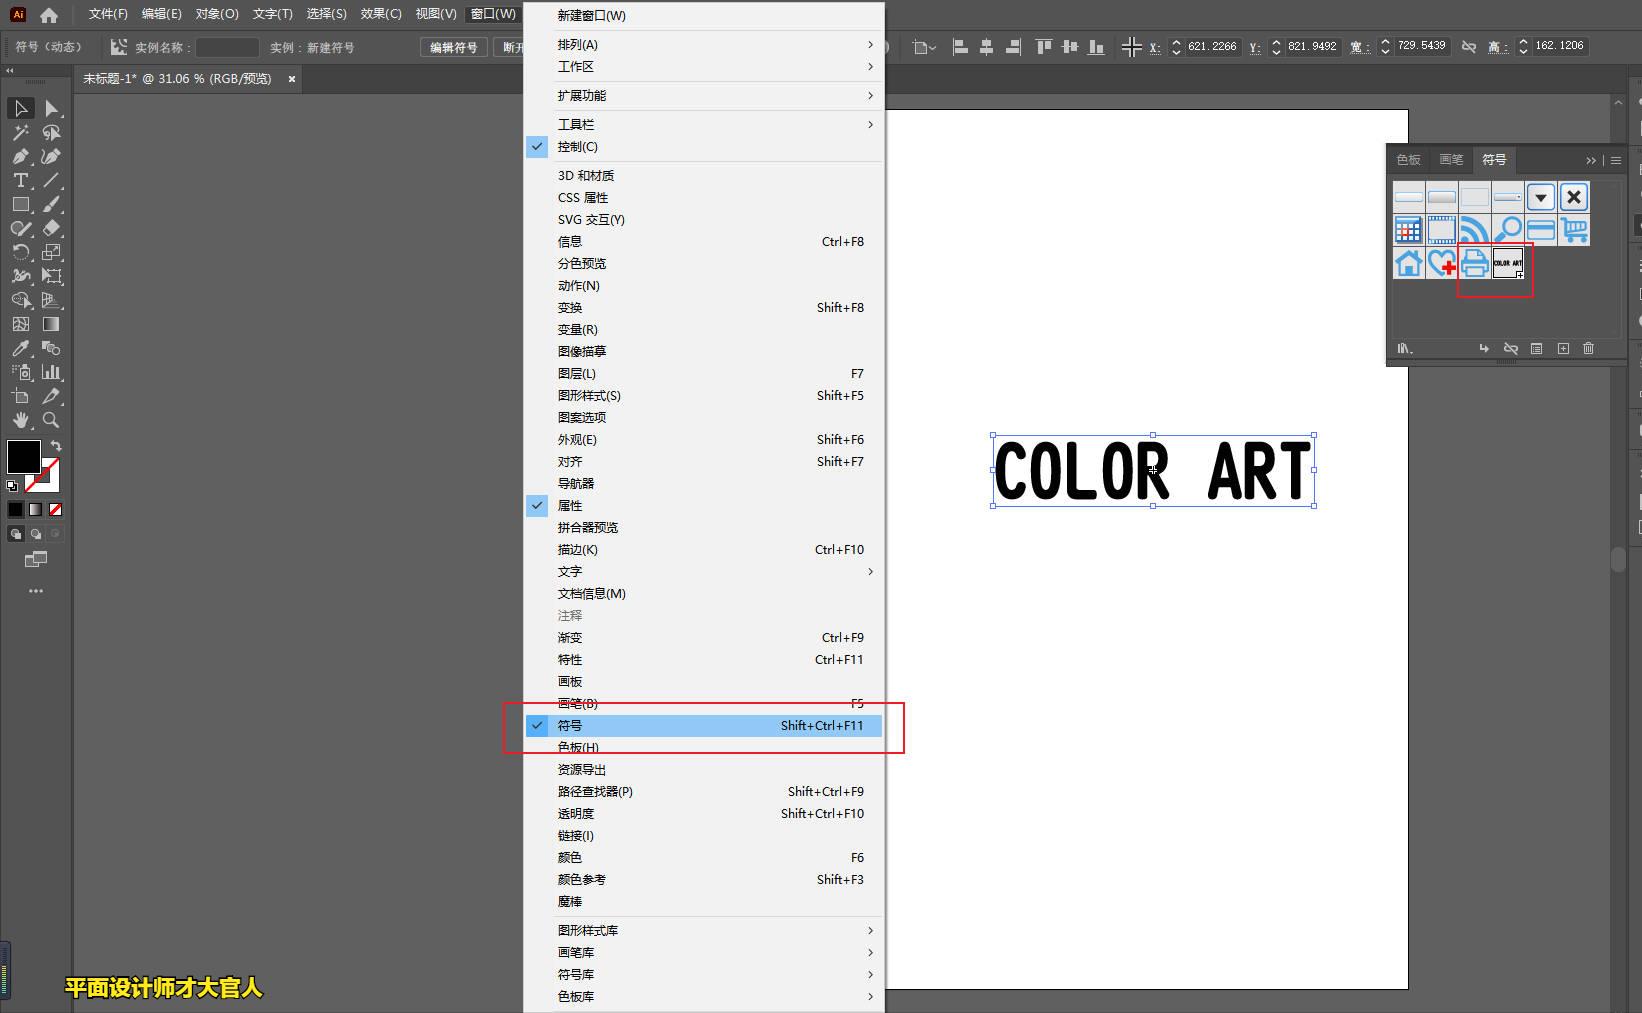Select the Selection tool arrow

coord(20,108)
